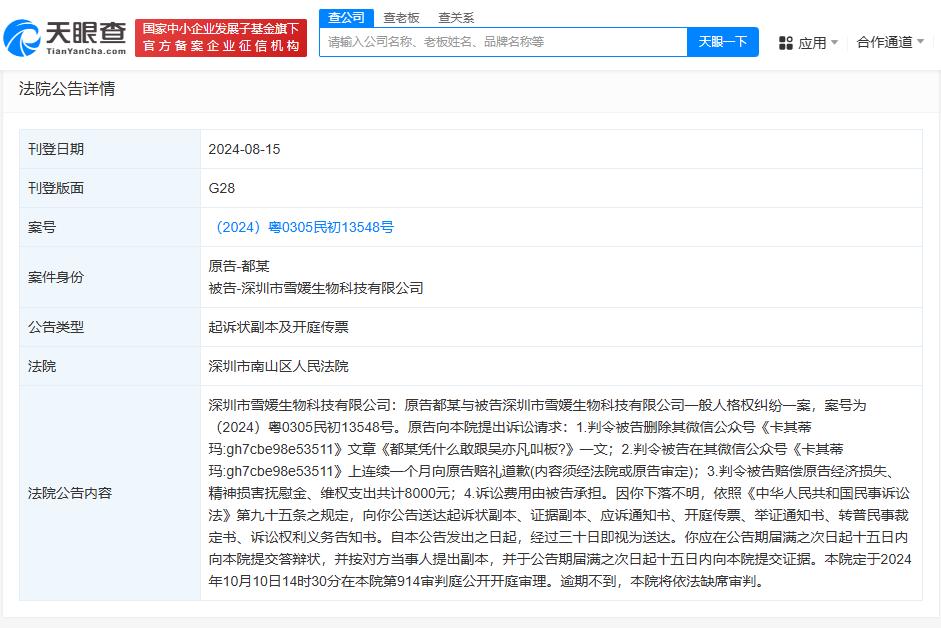Select the 刊登版面 value G28

[x=221, y=188]
